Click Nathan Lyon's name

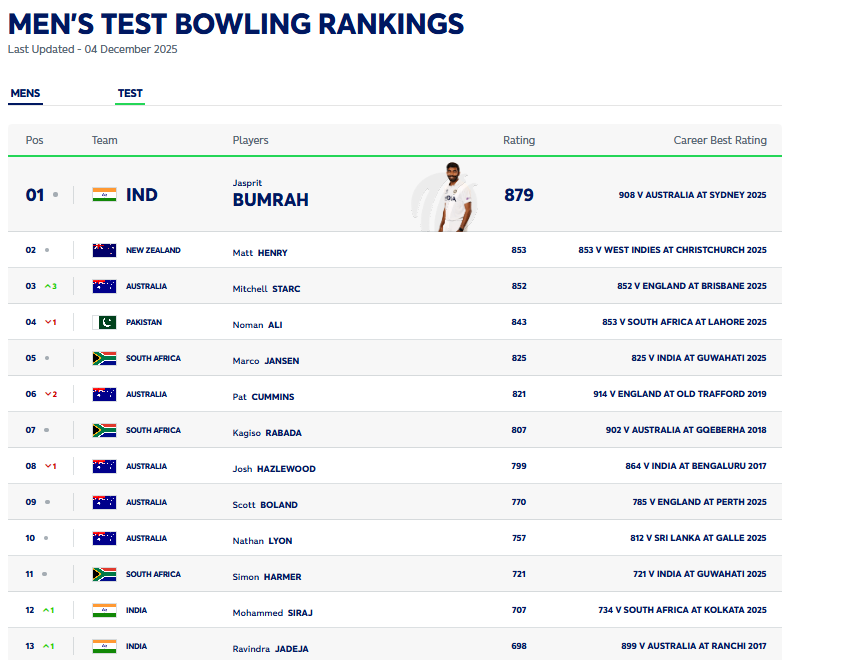262,541
